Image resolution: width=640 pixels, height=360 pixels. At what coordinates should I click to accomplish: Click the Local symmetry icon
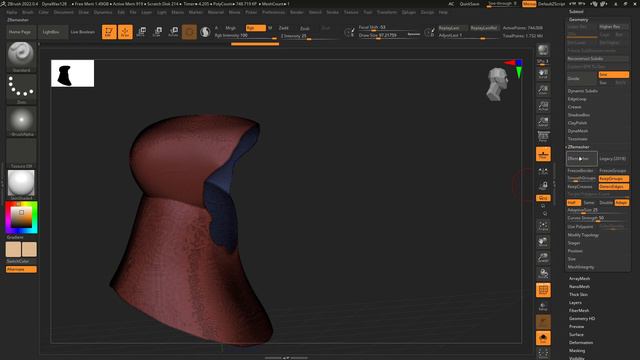543,171
